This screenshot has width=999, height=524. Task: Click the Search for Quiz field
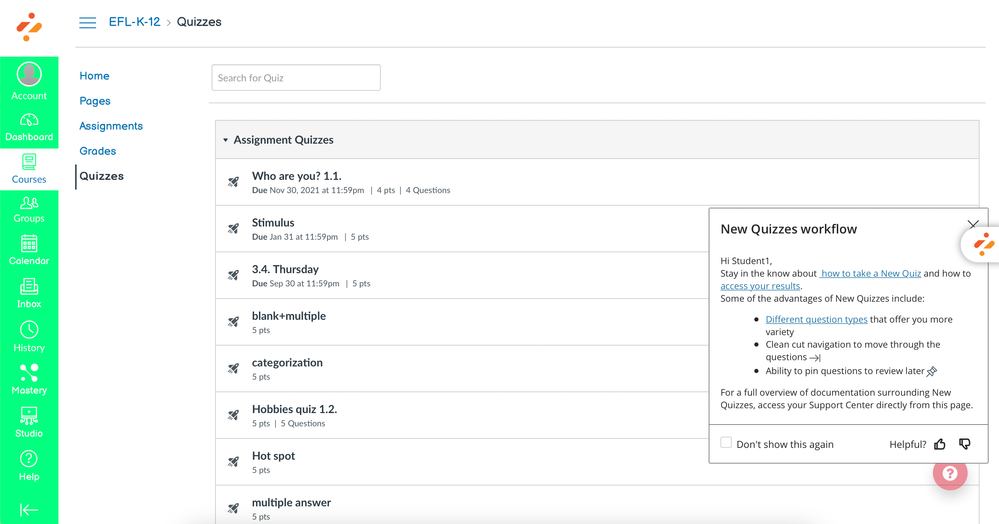click(296, 78)
